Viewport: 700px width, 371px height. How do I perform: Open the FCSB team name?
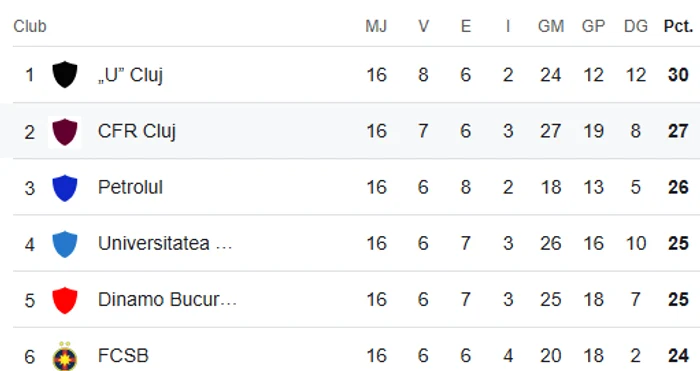(x=123, y=356)
